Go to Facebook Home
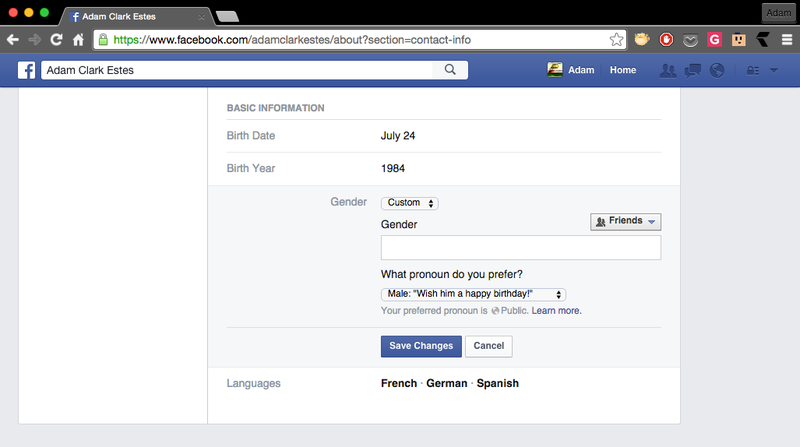Image resolution: width=800 pixels, height=447 pixels. [x=623, y=70]
